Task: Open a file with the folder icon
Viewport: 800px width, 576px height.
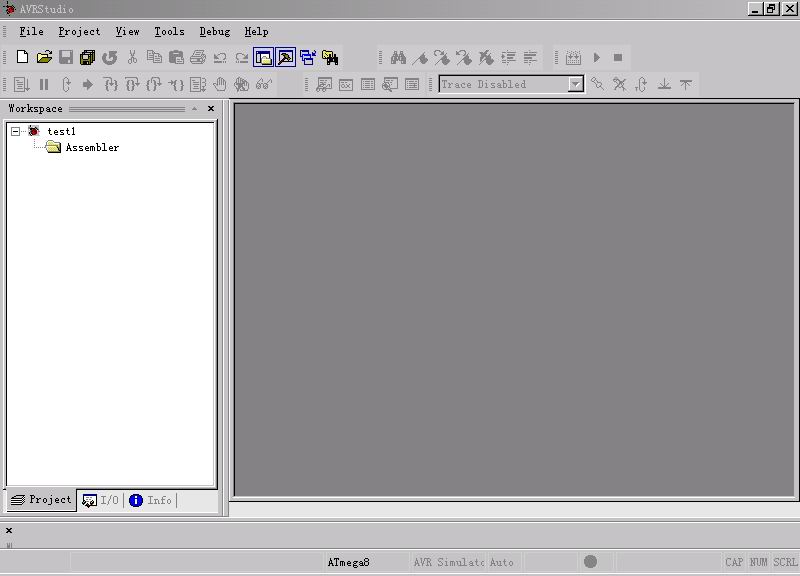Action: coord(44,58)
